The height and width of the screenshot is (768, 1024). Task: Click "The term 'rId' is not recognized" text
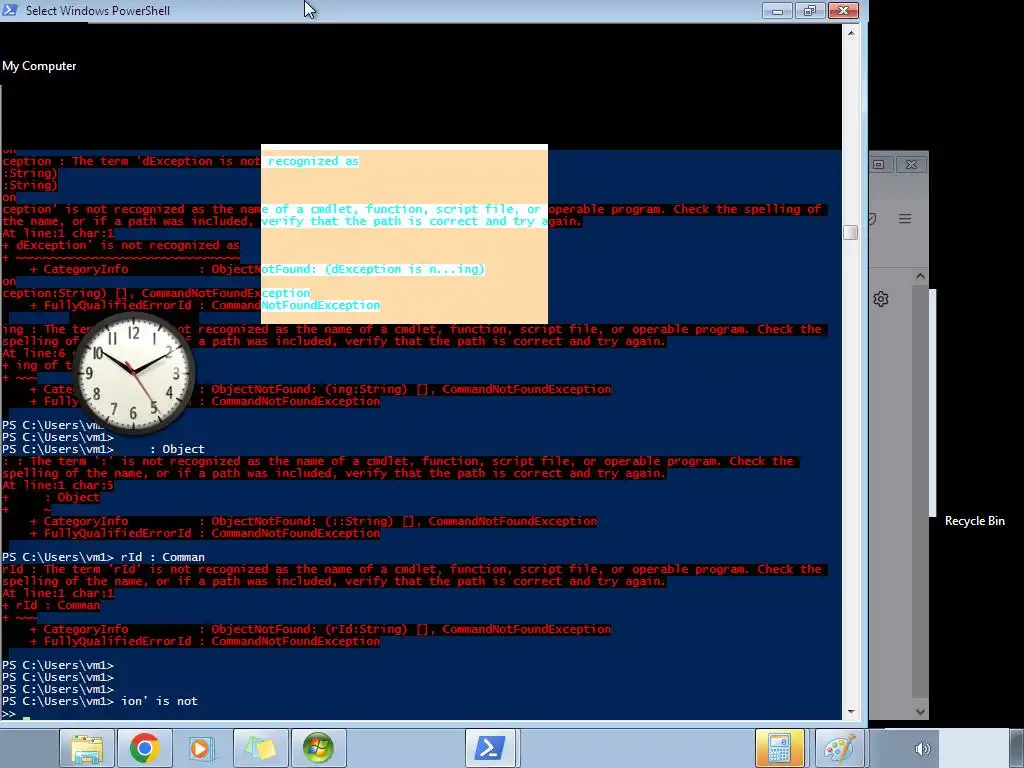(151, 569)
